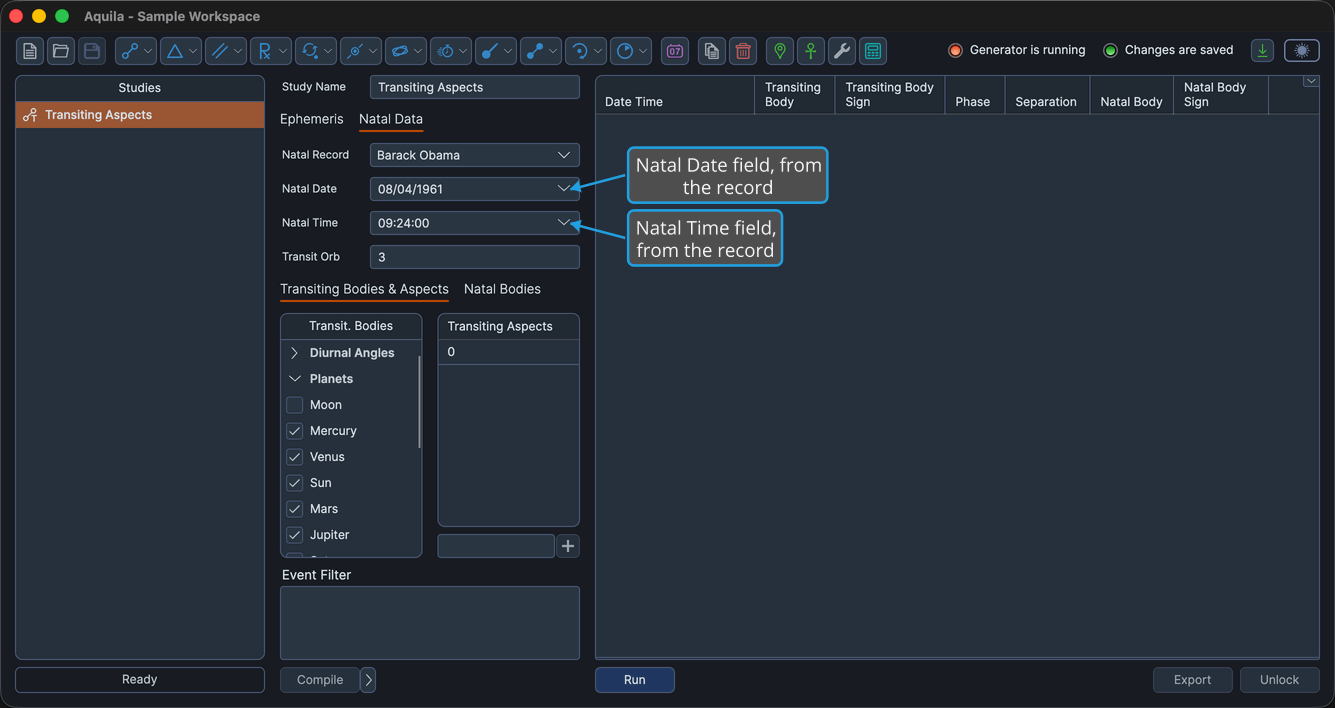
Task: Uncheck the Mercury checkbox
Action: coord(295,431)
